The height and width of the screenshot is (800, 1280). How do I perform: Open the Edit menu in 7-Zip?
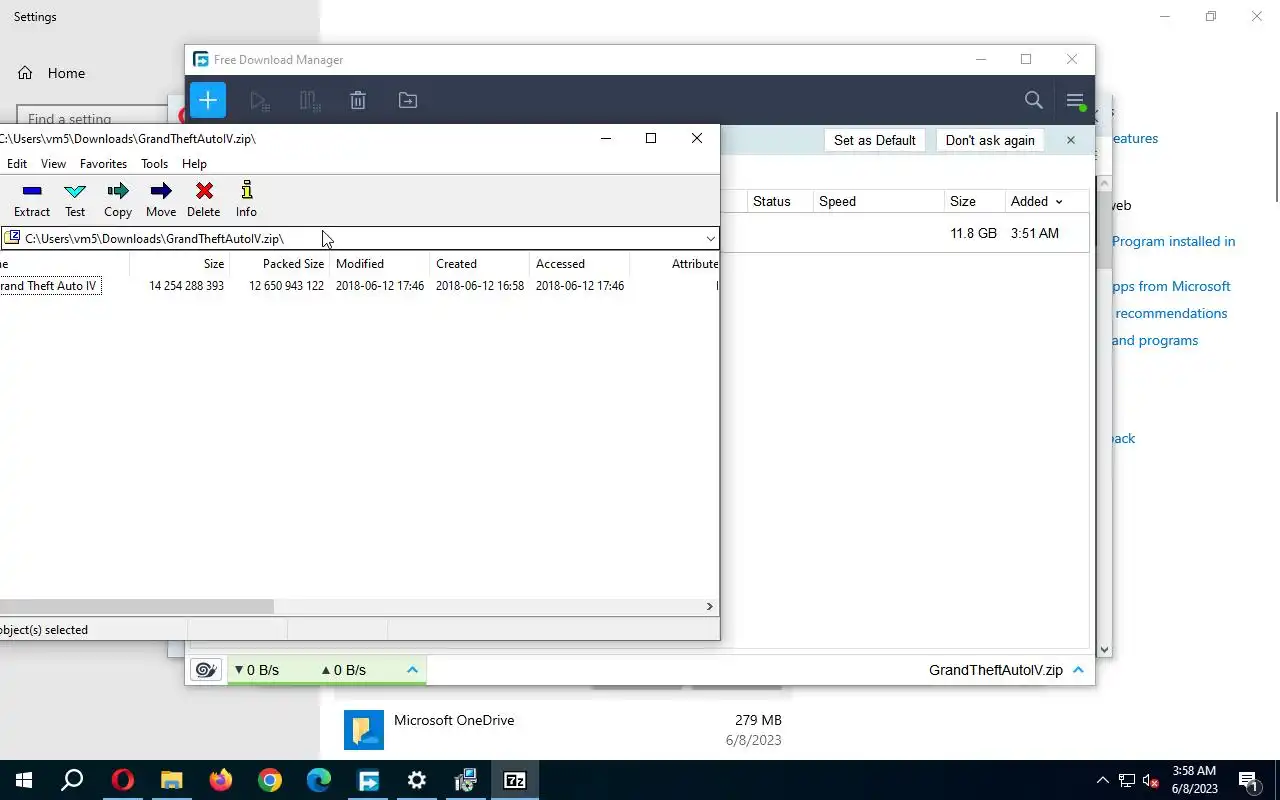click(17, 164)
